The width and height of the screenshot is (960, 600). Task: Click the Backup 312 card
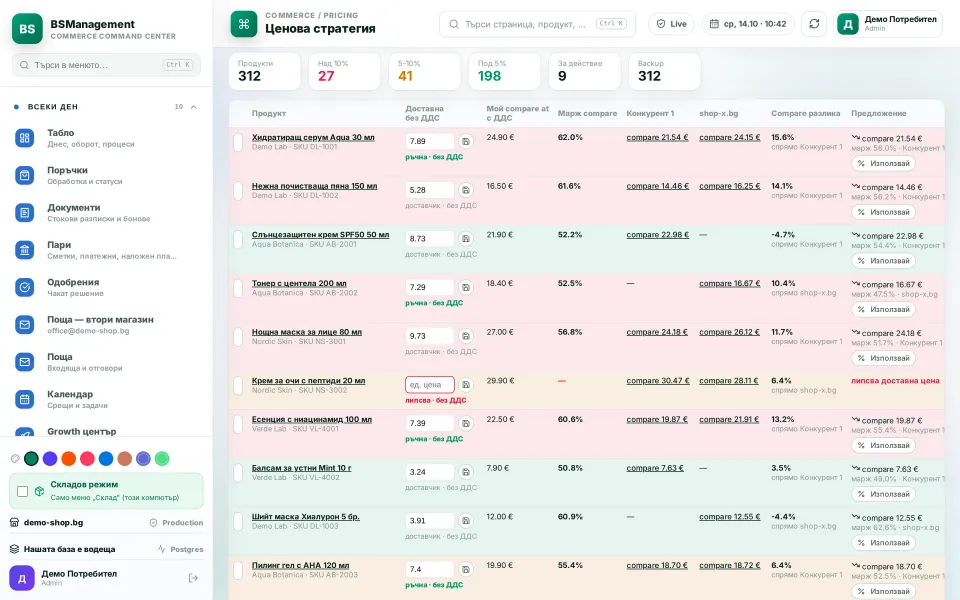pyautogui.click(x=665, y=72)
